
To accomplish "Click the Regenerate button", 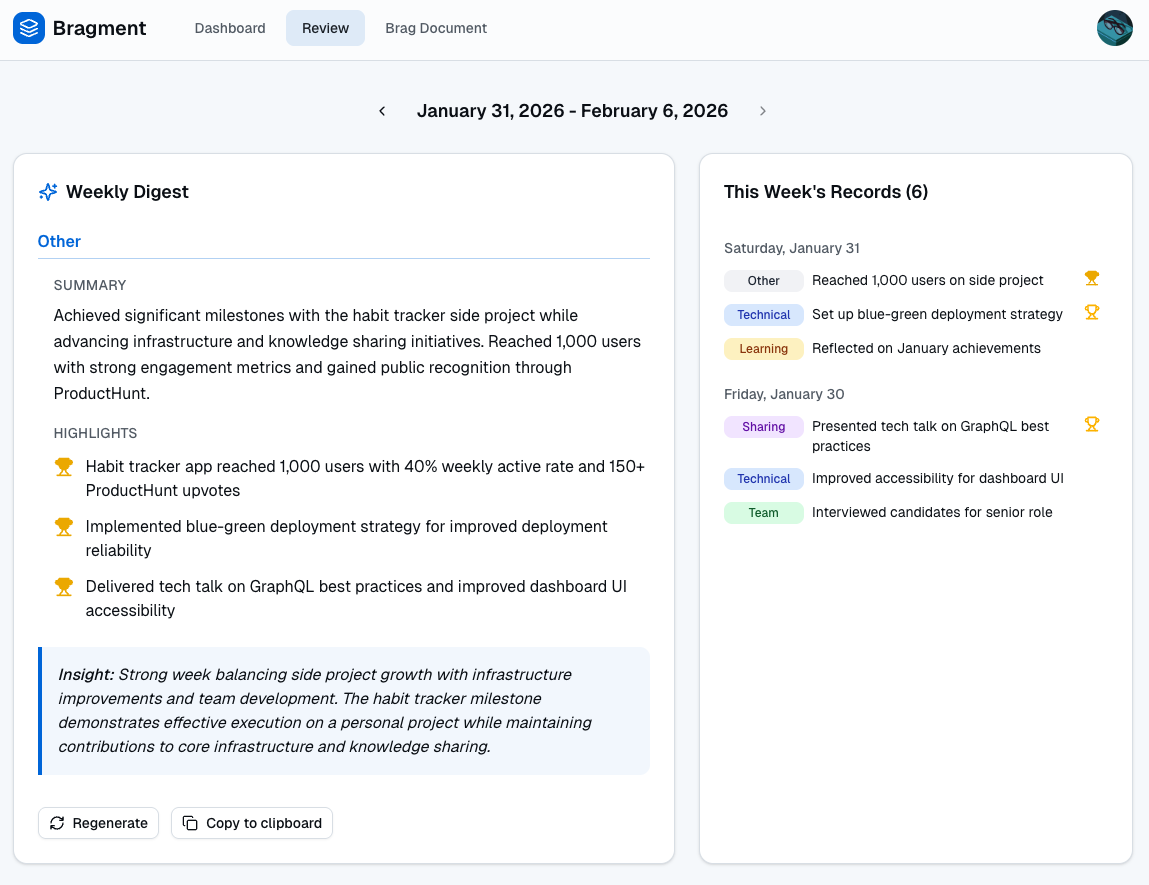I will pos(98,823).
